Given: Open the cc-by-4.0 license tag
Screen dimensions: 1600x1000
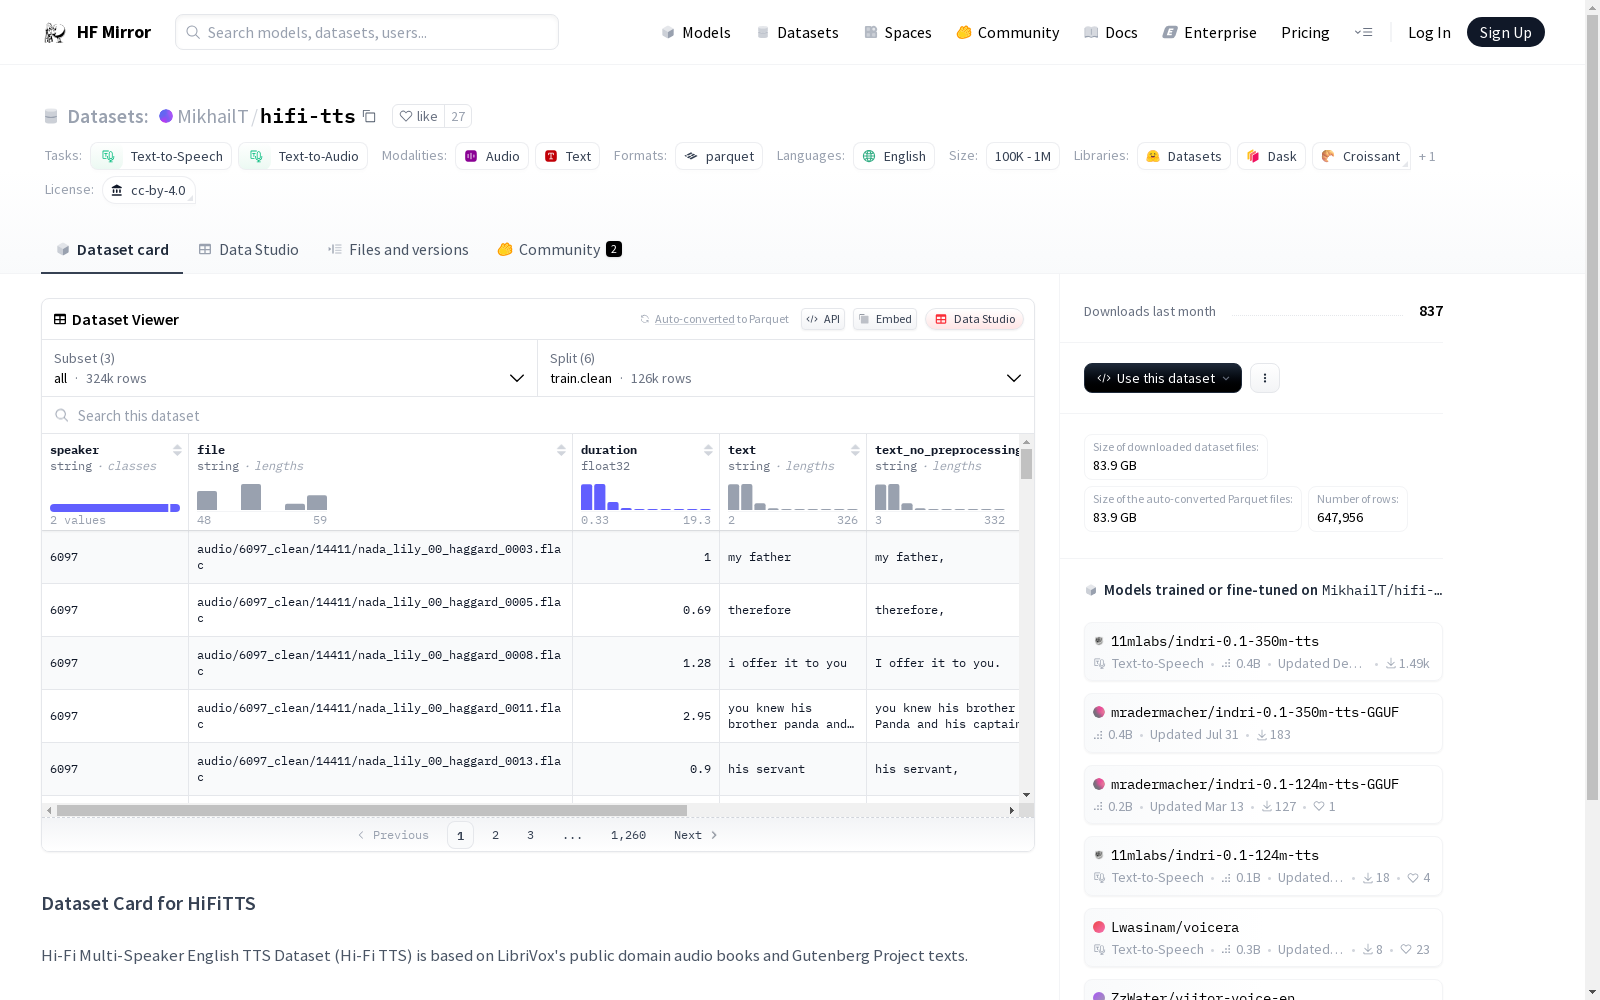Looking at the screenshot, I should point(149,190).
